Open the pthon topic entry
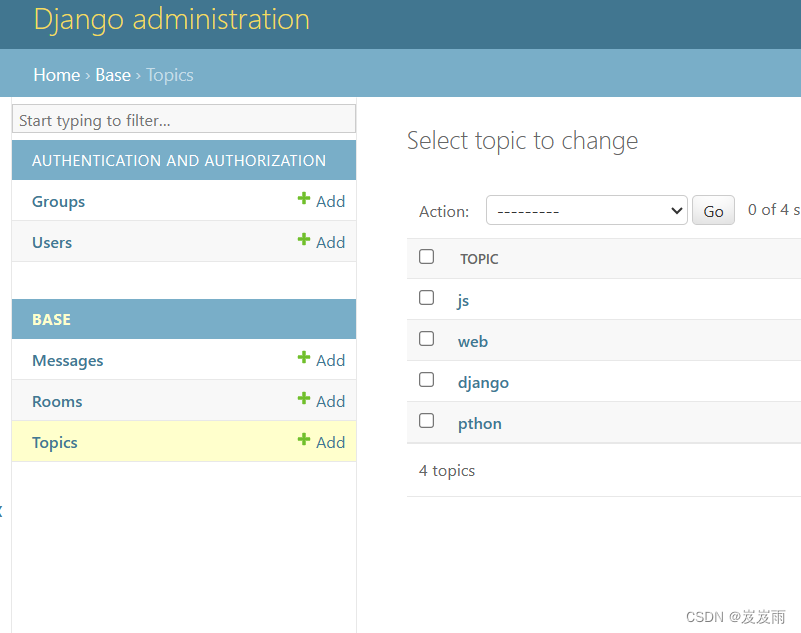Viewport: 801px width, 633px height. point(480,424)
